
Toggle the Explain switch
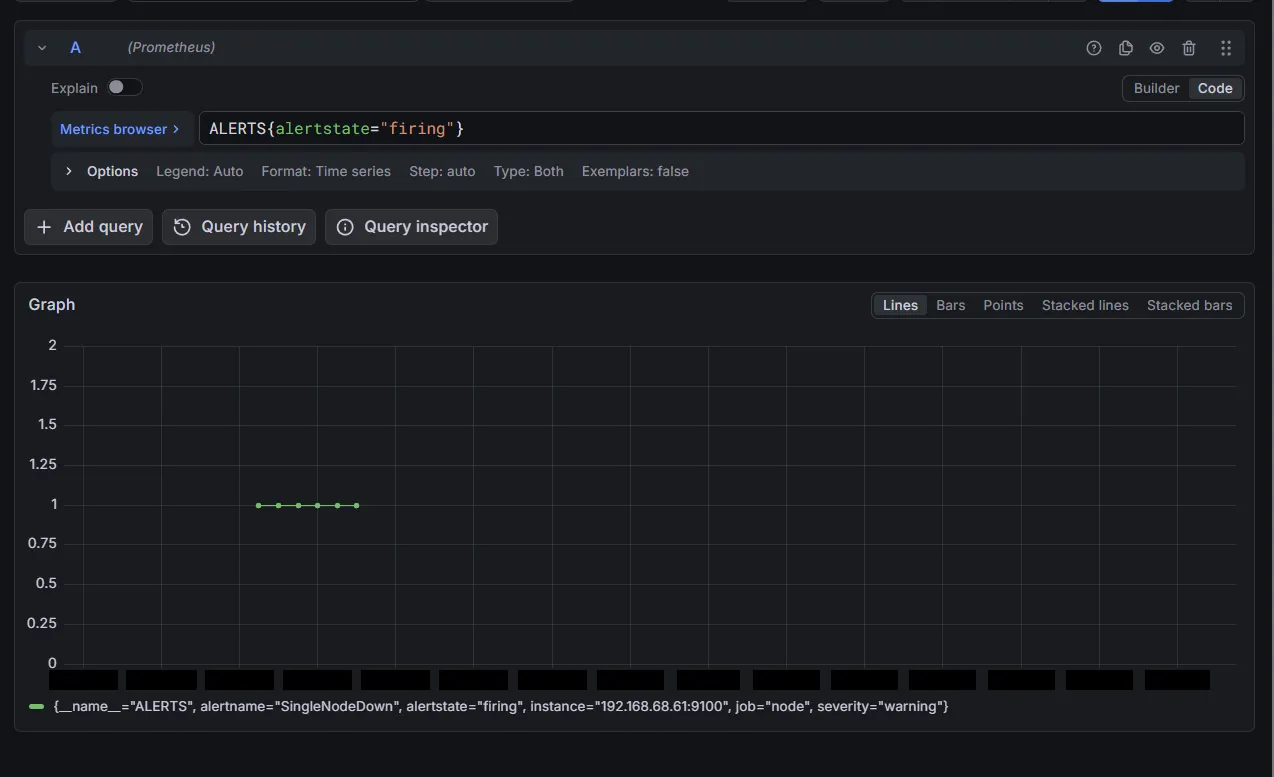(x=125, y=87)
